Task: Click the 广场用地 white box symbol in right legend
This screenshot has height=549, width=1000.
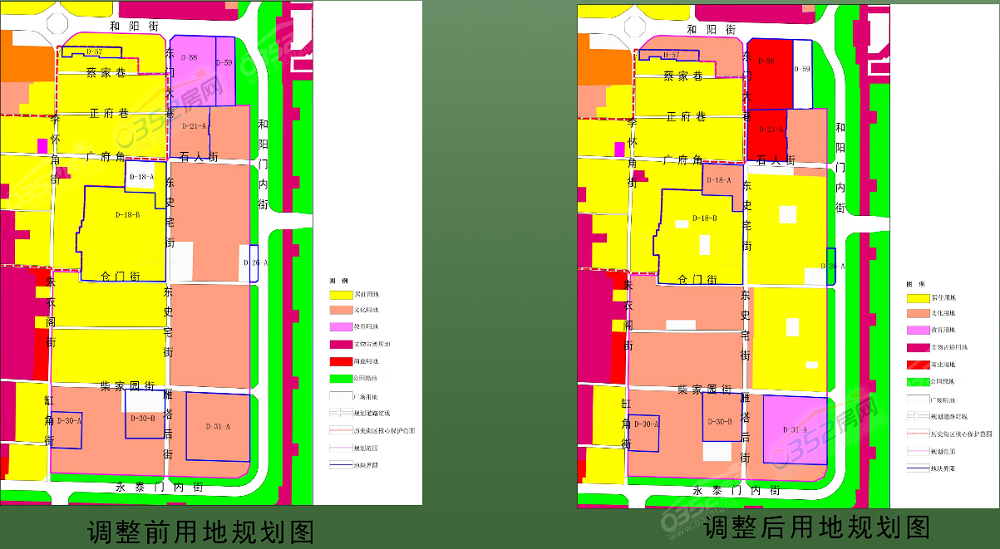Action: tap(919, 399)
